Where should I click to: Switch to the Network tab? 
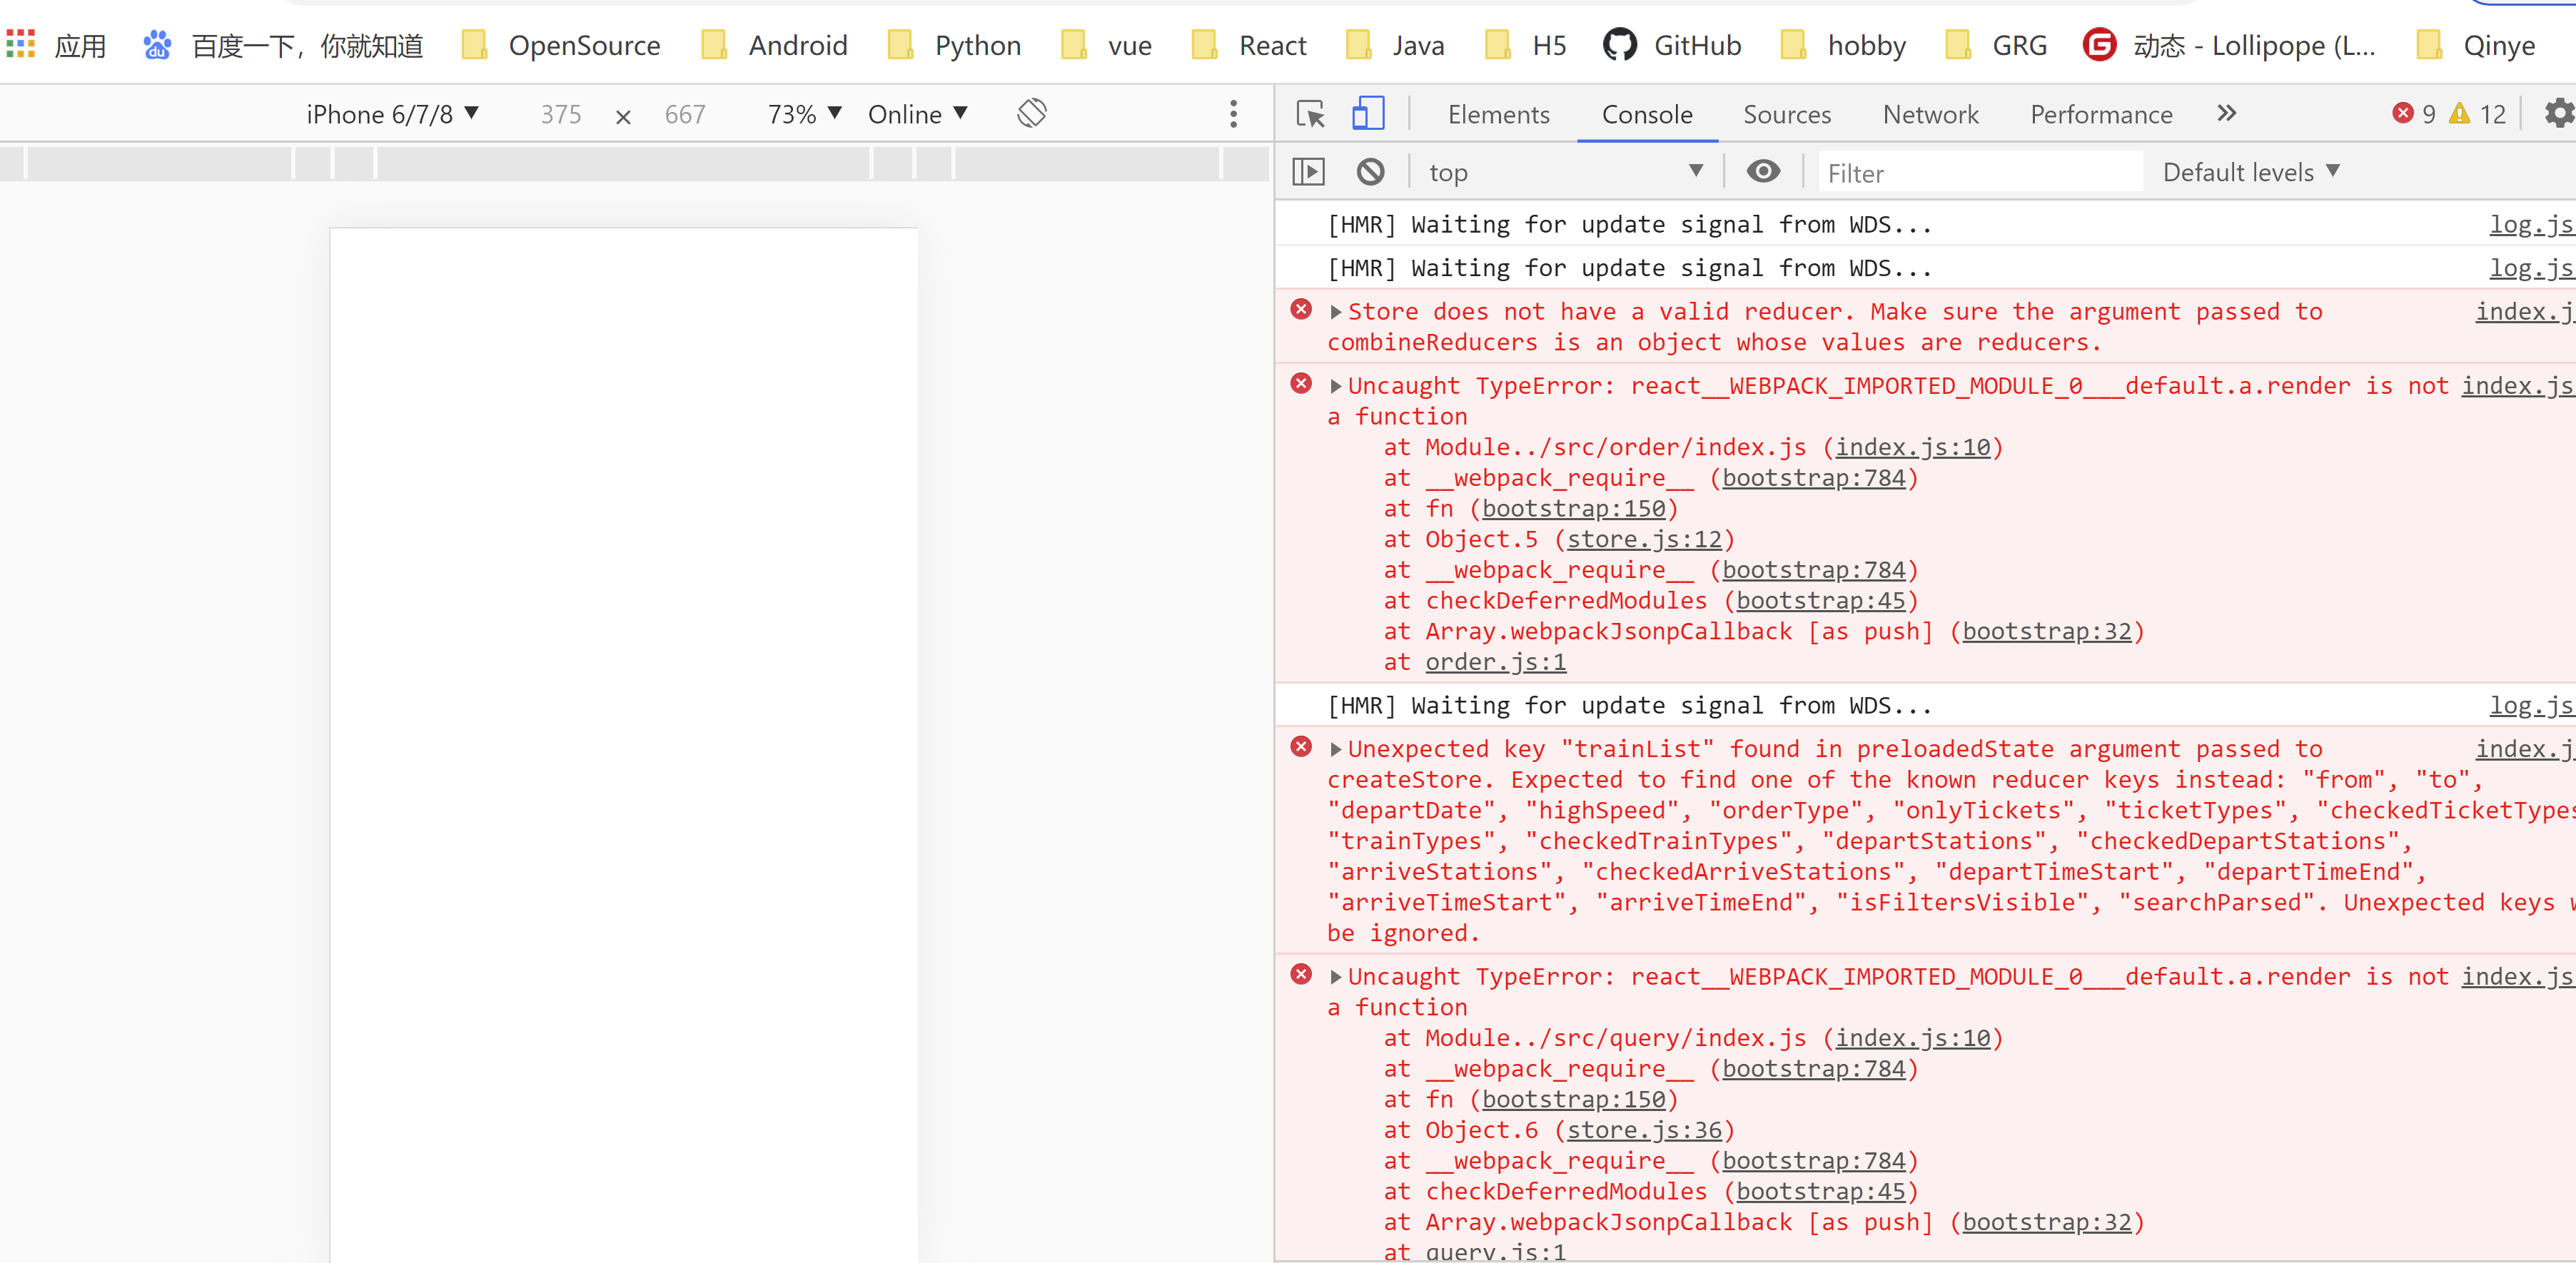point(1930,114)
